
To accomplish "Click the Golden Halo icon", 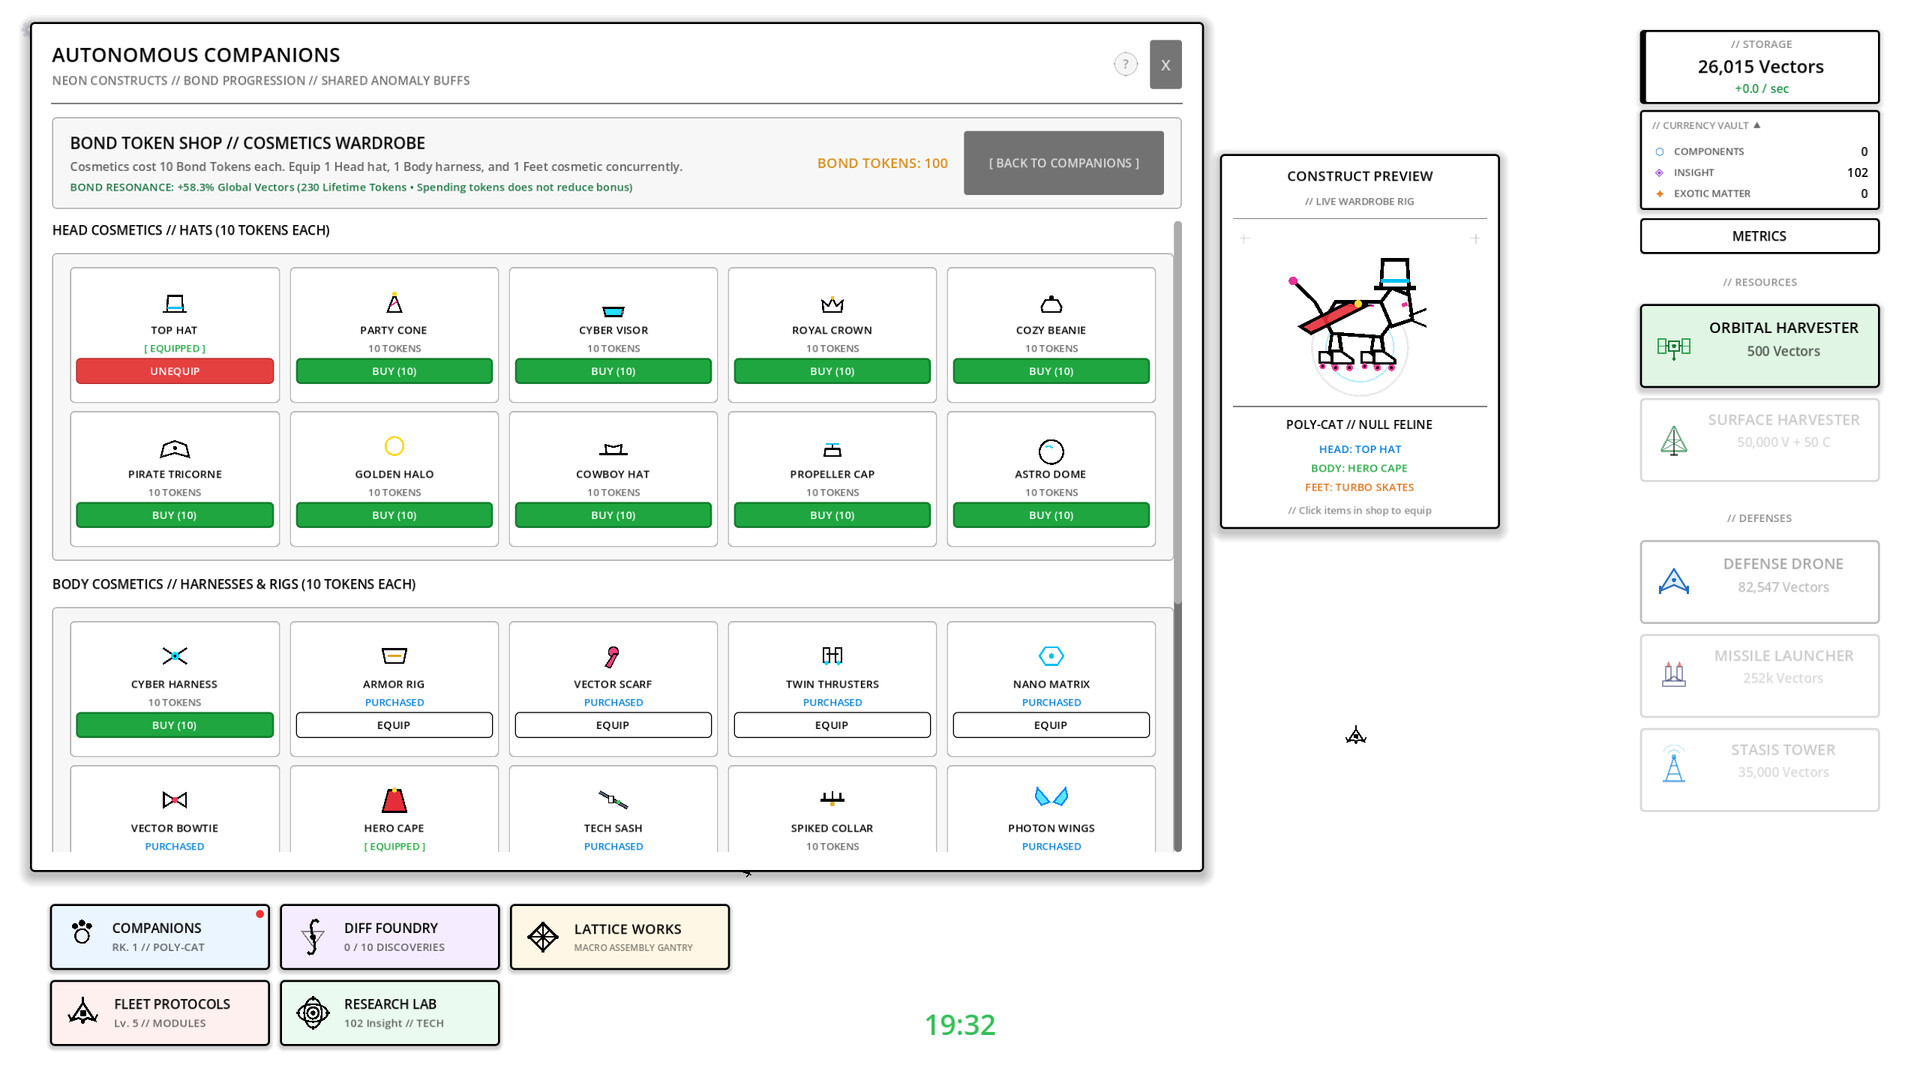I will 394,446.
